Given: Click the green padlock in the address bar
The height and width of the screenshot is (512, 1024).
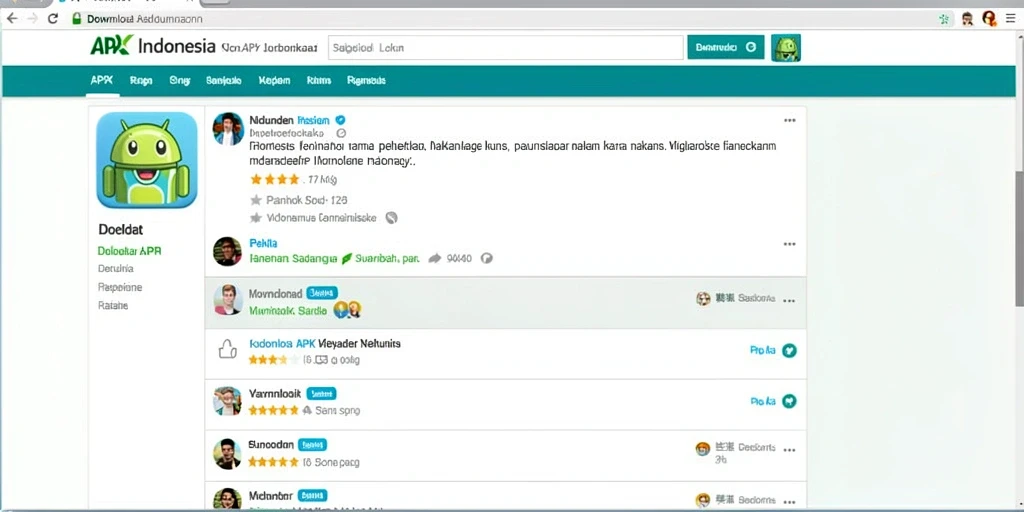Looking at the screenshot, I should (x=76, y=18).
